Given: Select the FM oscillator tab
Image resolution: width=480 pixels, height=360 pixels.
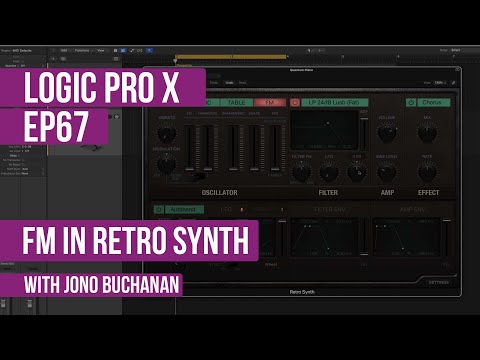Looking at the screenshot, I should (x=270, y=102).
